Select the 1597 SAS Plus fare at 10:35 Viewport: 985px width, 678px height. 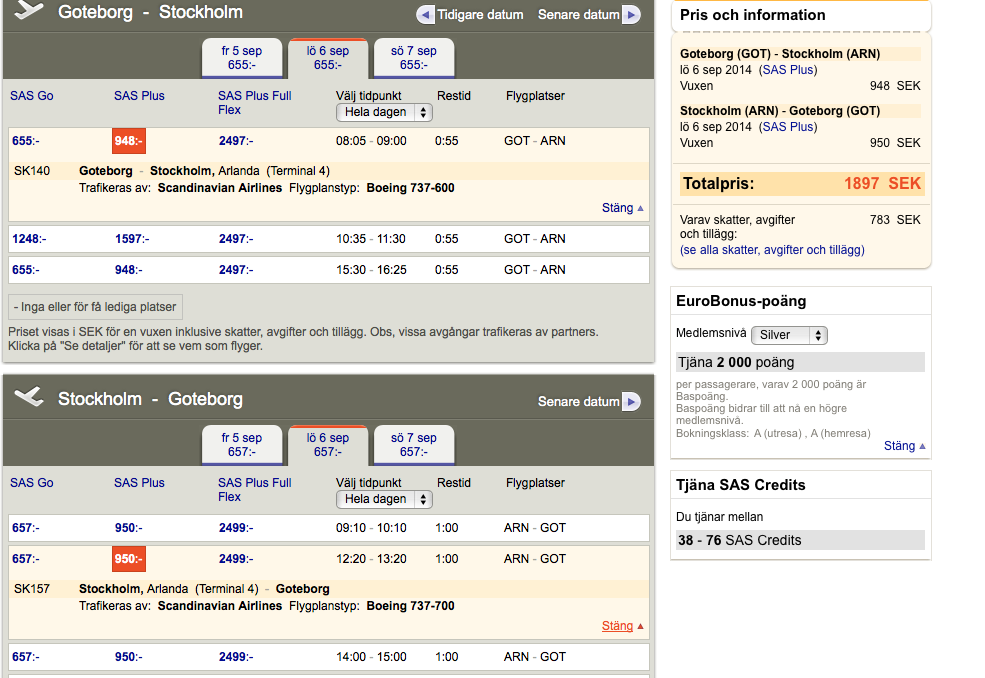pos(130,239)
